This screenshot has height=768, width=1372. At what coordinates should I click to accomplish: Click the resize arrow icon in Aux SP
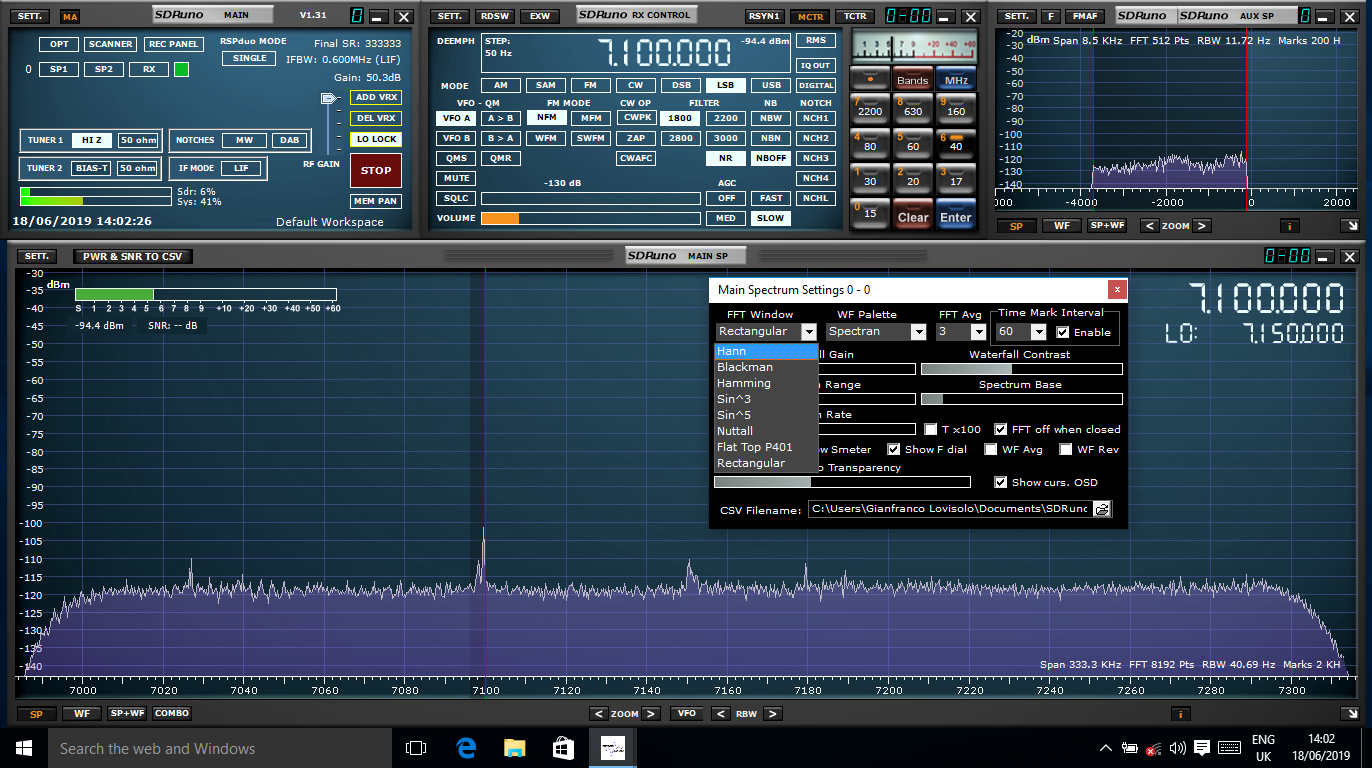pos(1348,225)
